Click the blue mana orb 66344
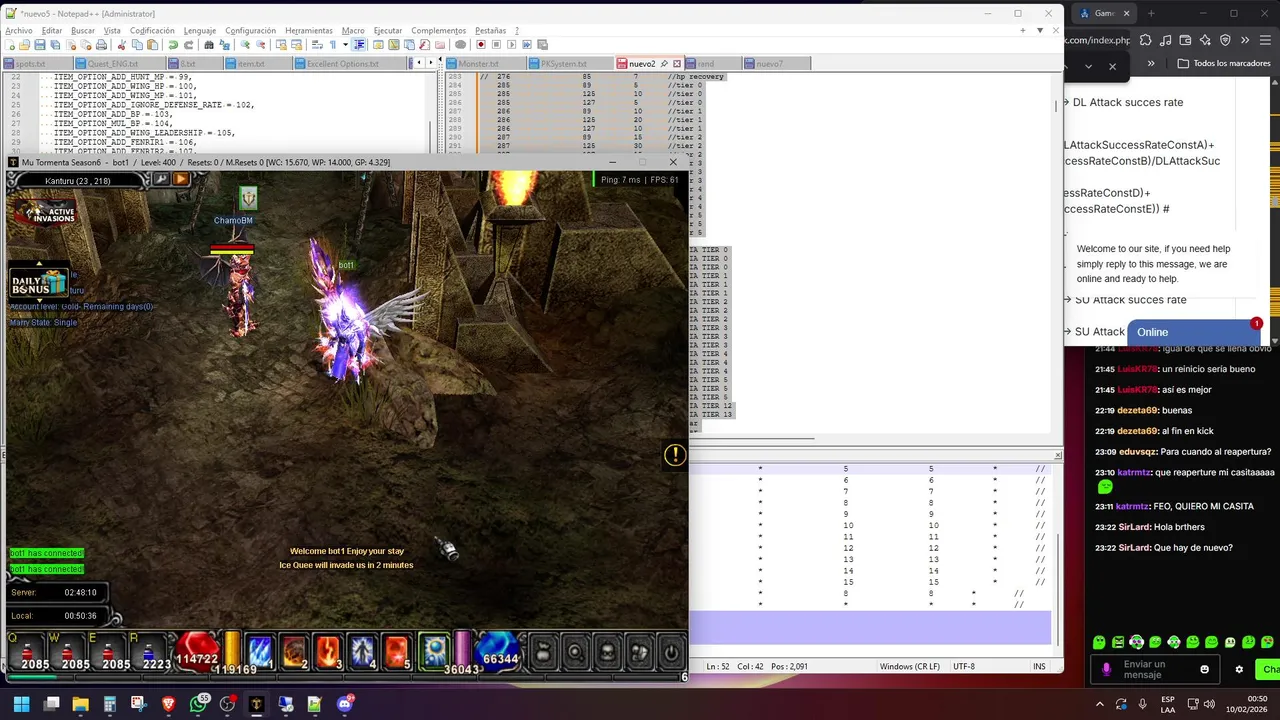The image size is (1280, 720). pyautogui.click(x=498, y=652)
